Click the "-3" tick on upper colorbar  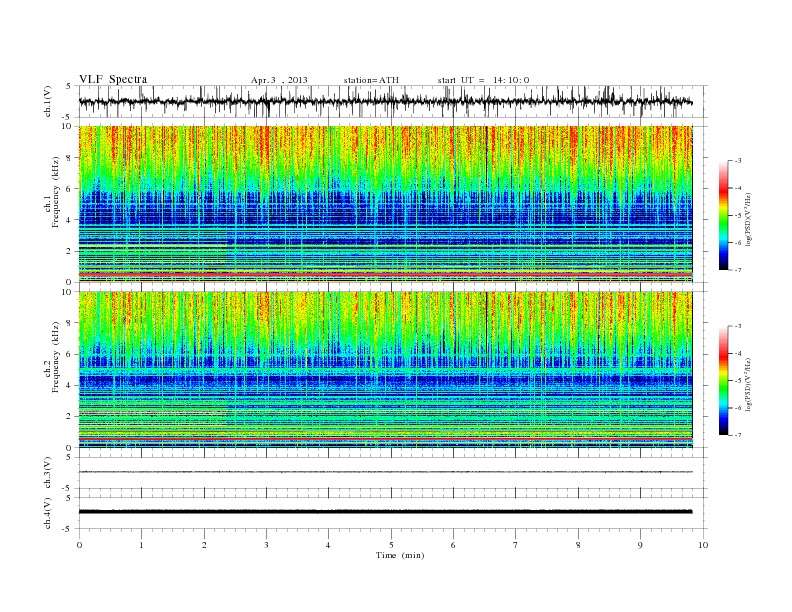coord(737,161)
